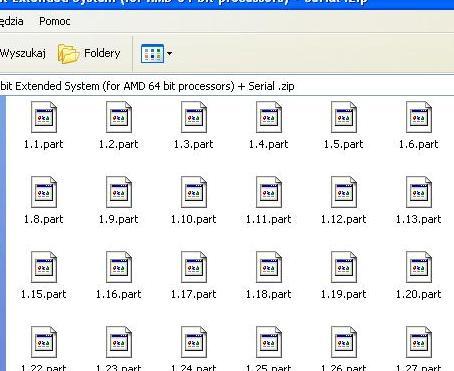Select the 1.27.part file icon
Screen dimensions: 454x371
point(419,342)
